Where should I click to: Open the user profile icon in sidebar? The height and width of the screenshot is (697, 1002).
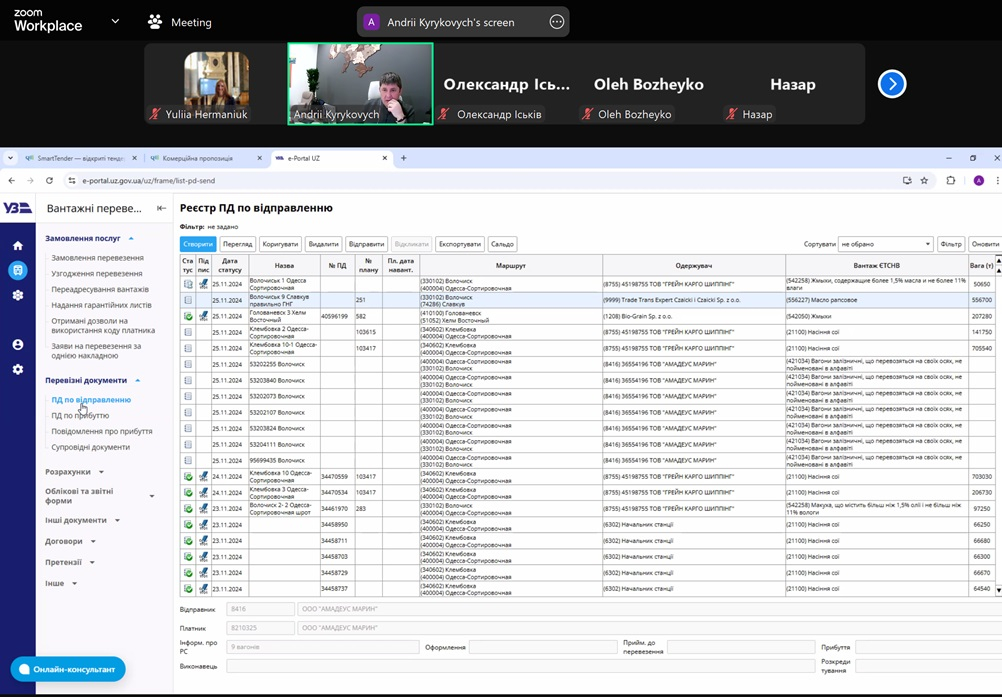17,345
